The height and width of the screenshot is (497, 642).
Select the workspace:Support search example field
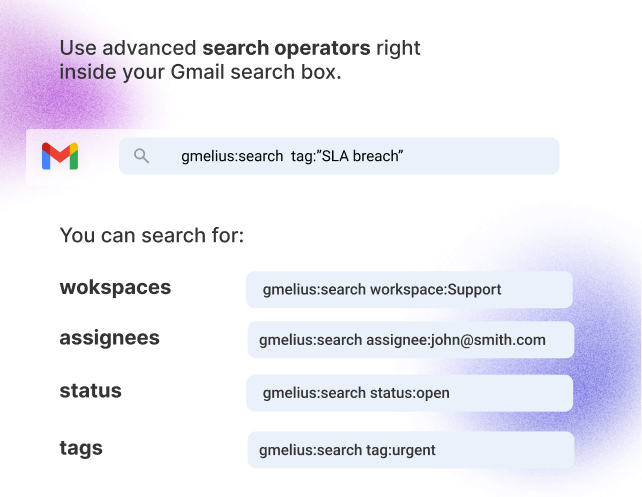[409, 289]
